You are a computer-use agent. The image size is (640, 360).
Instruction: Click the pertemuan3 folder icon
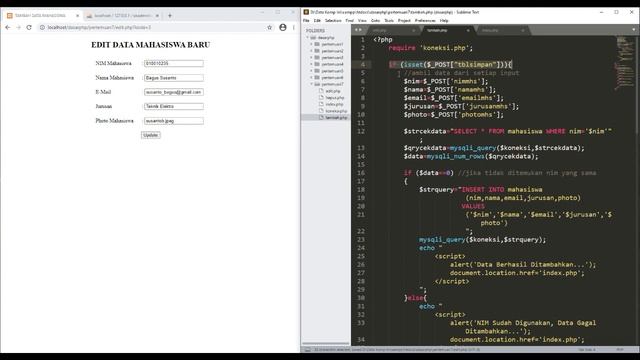[317, 58]
